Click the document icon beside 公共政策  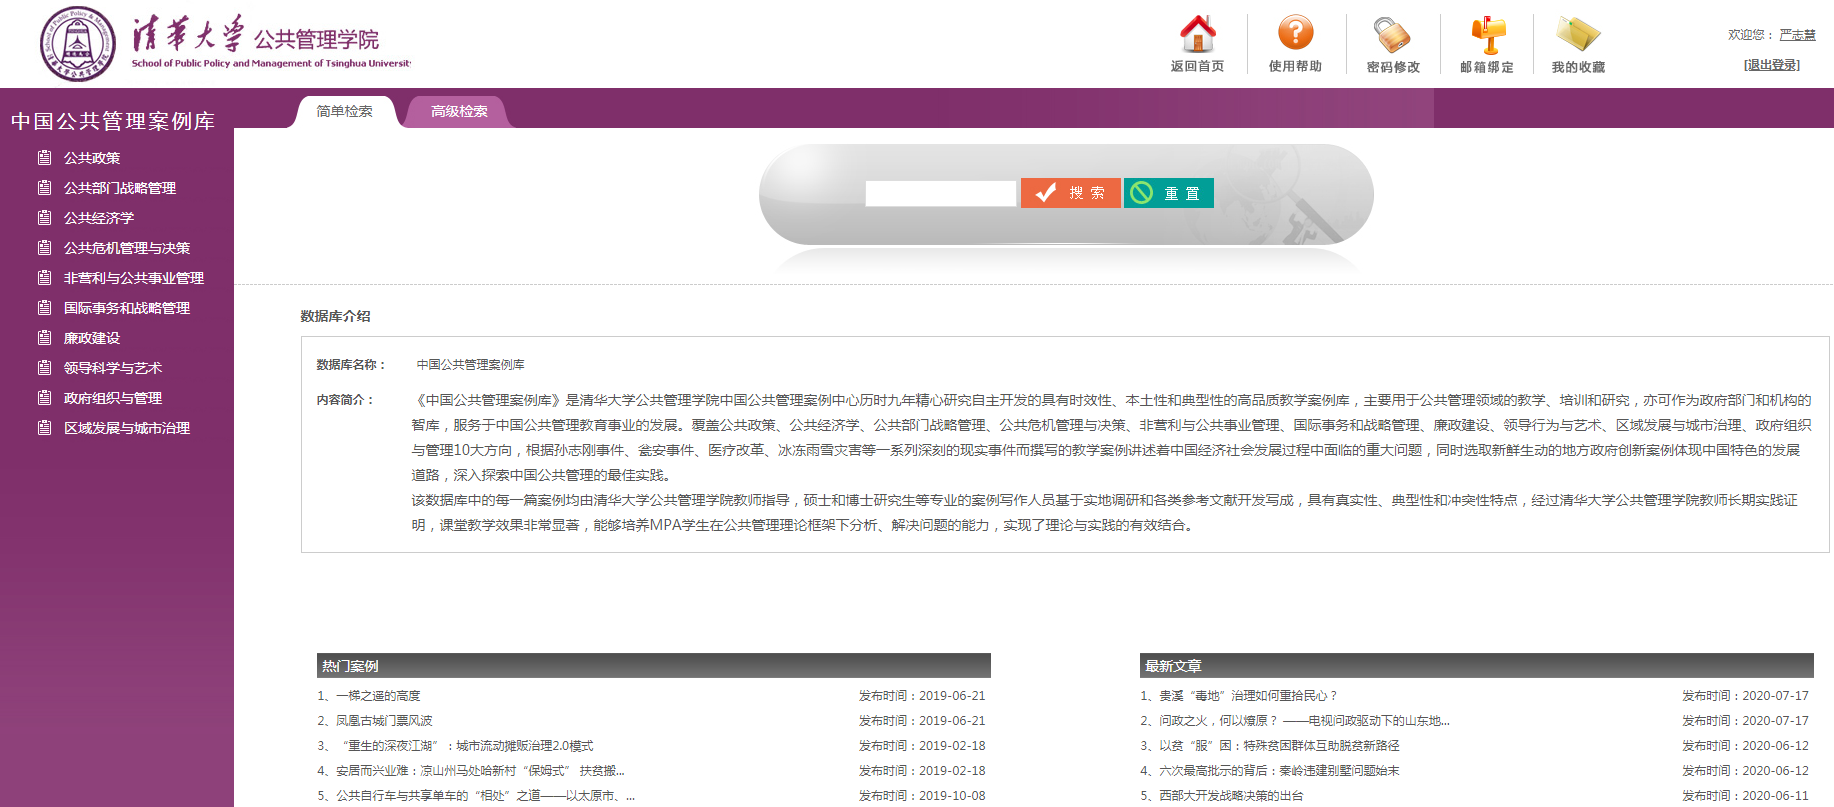[x=44, y=157]
